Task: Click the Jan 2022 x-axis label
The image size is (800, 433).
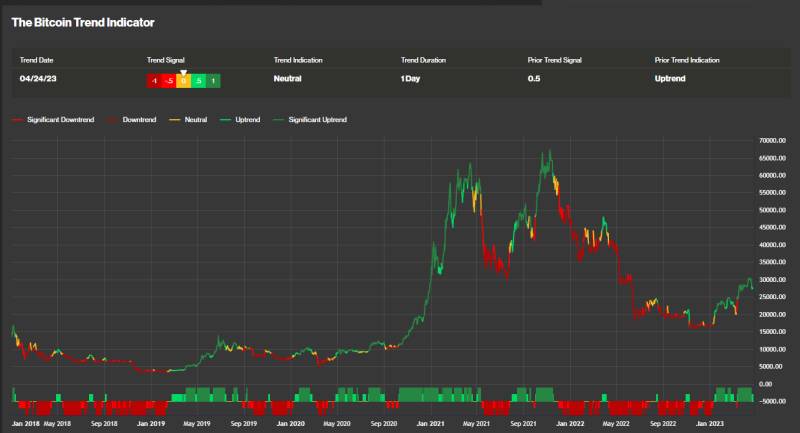Action: coord(570,424)
